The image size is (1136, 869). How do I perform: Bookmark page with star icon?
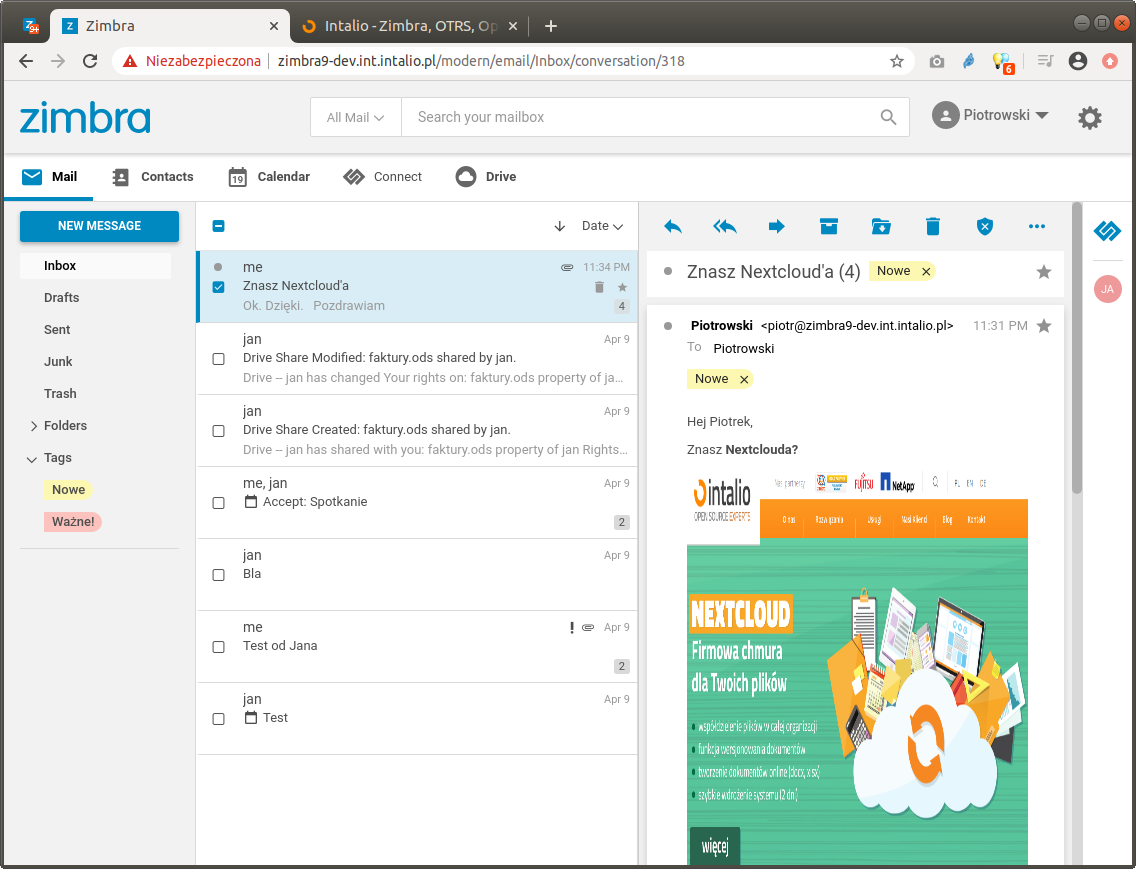[x=897, y=61]
